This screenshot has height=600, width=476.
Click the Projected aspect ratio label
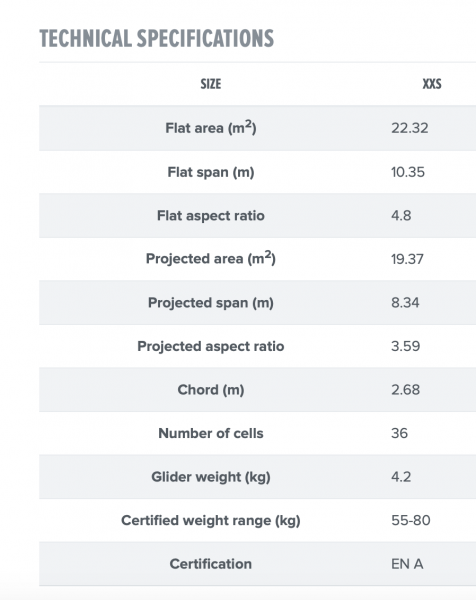[x=211, y=346]
